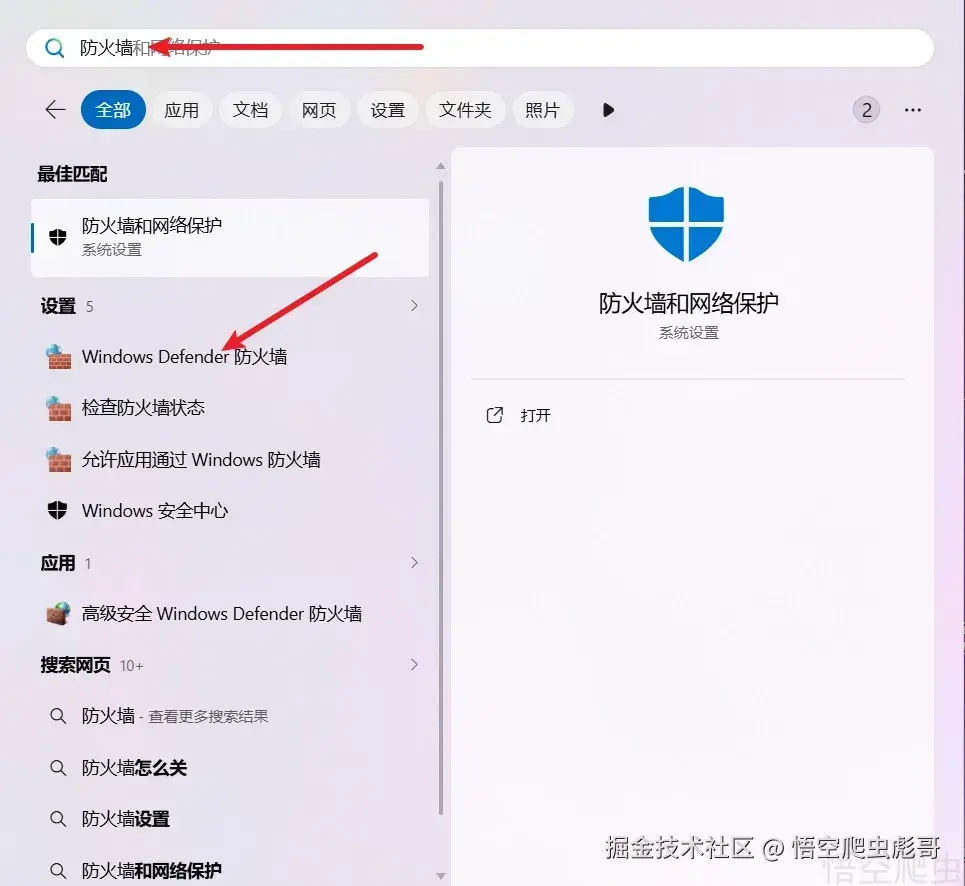The image size is (965, 886).
Task: Click into the search input field
Action: coord(480,47)
